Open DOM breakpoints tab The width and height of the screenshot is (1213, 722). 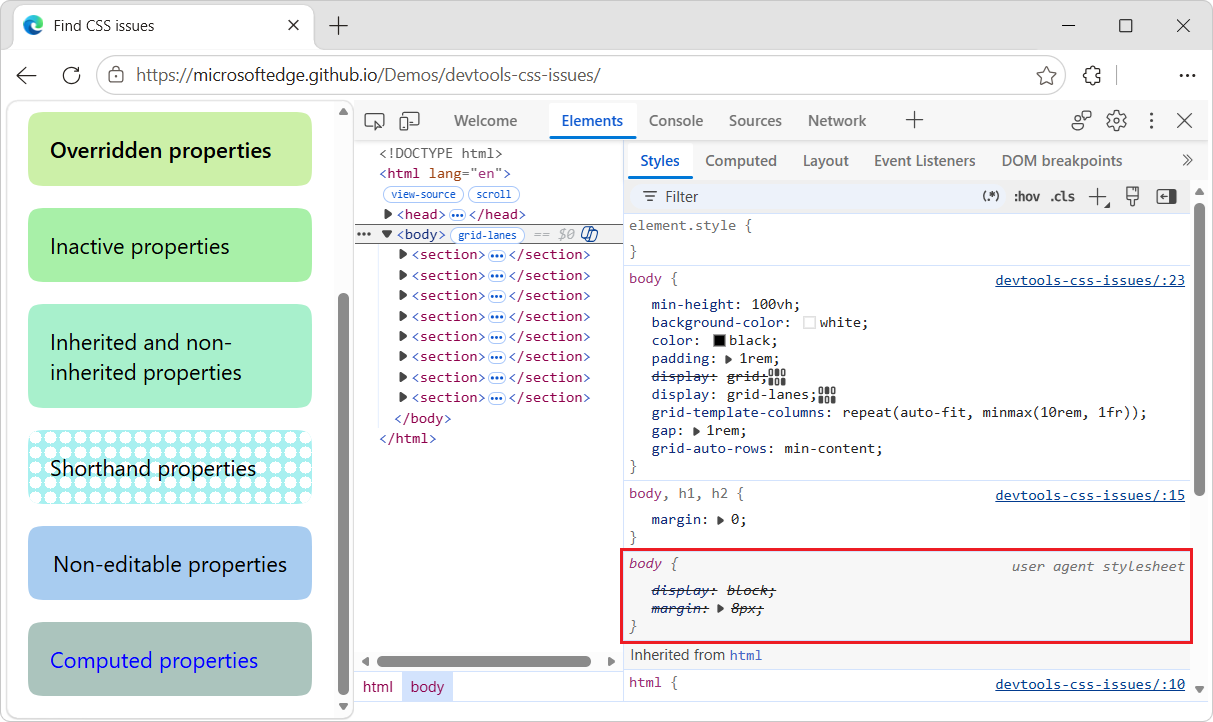point(1062,160)
